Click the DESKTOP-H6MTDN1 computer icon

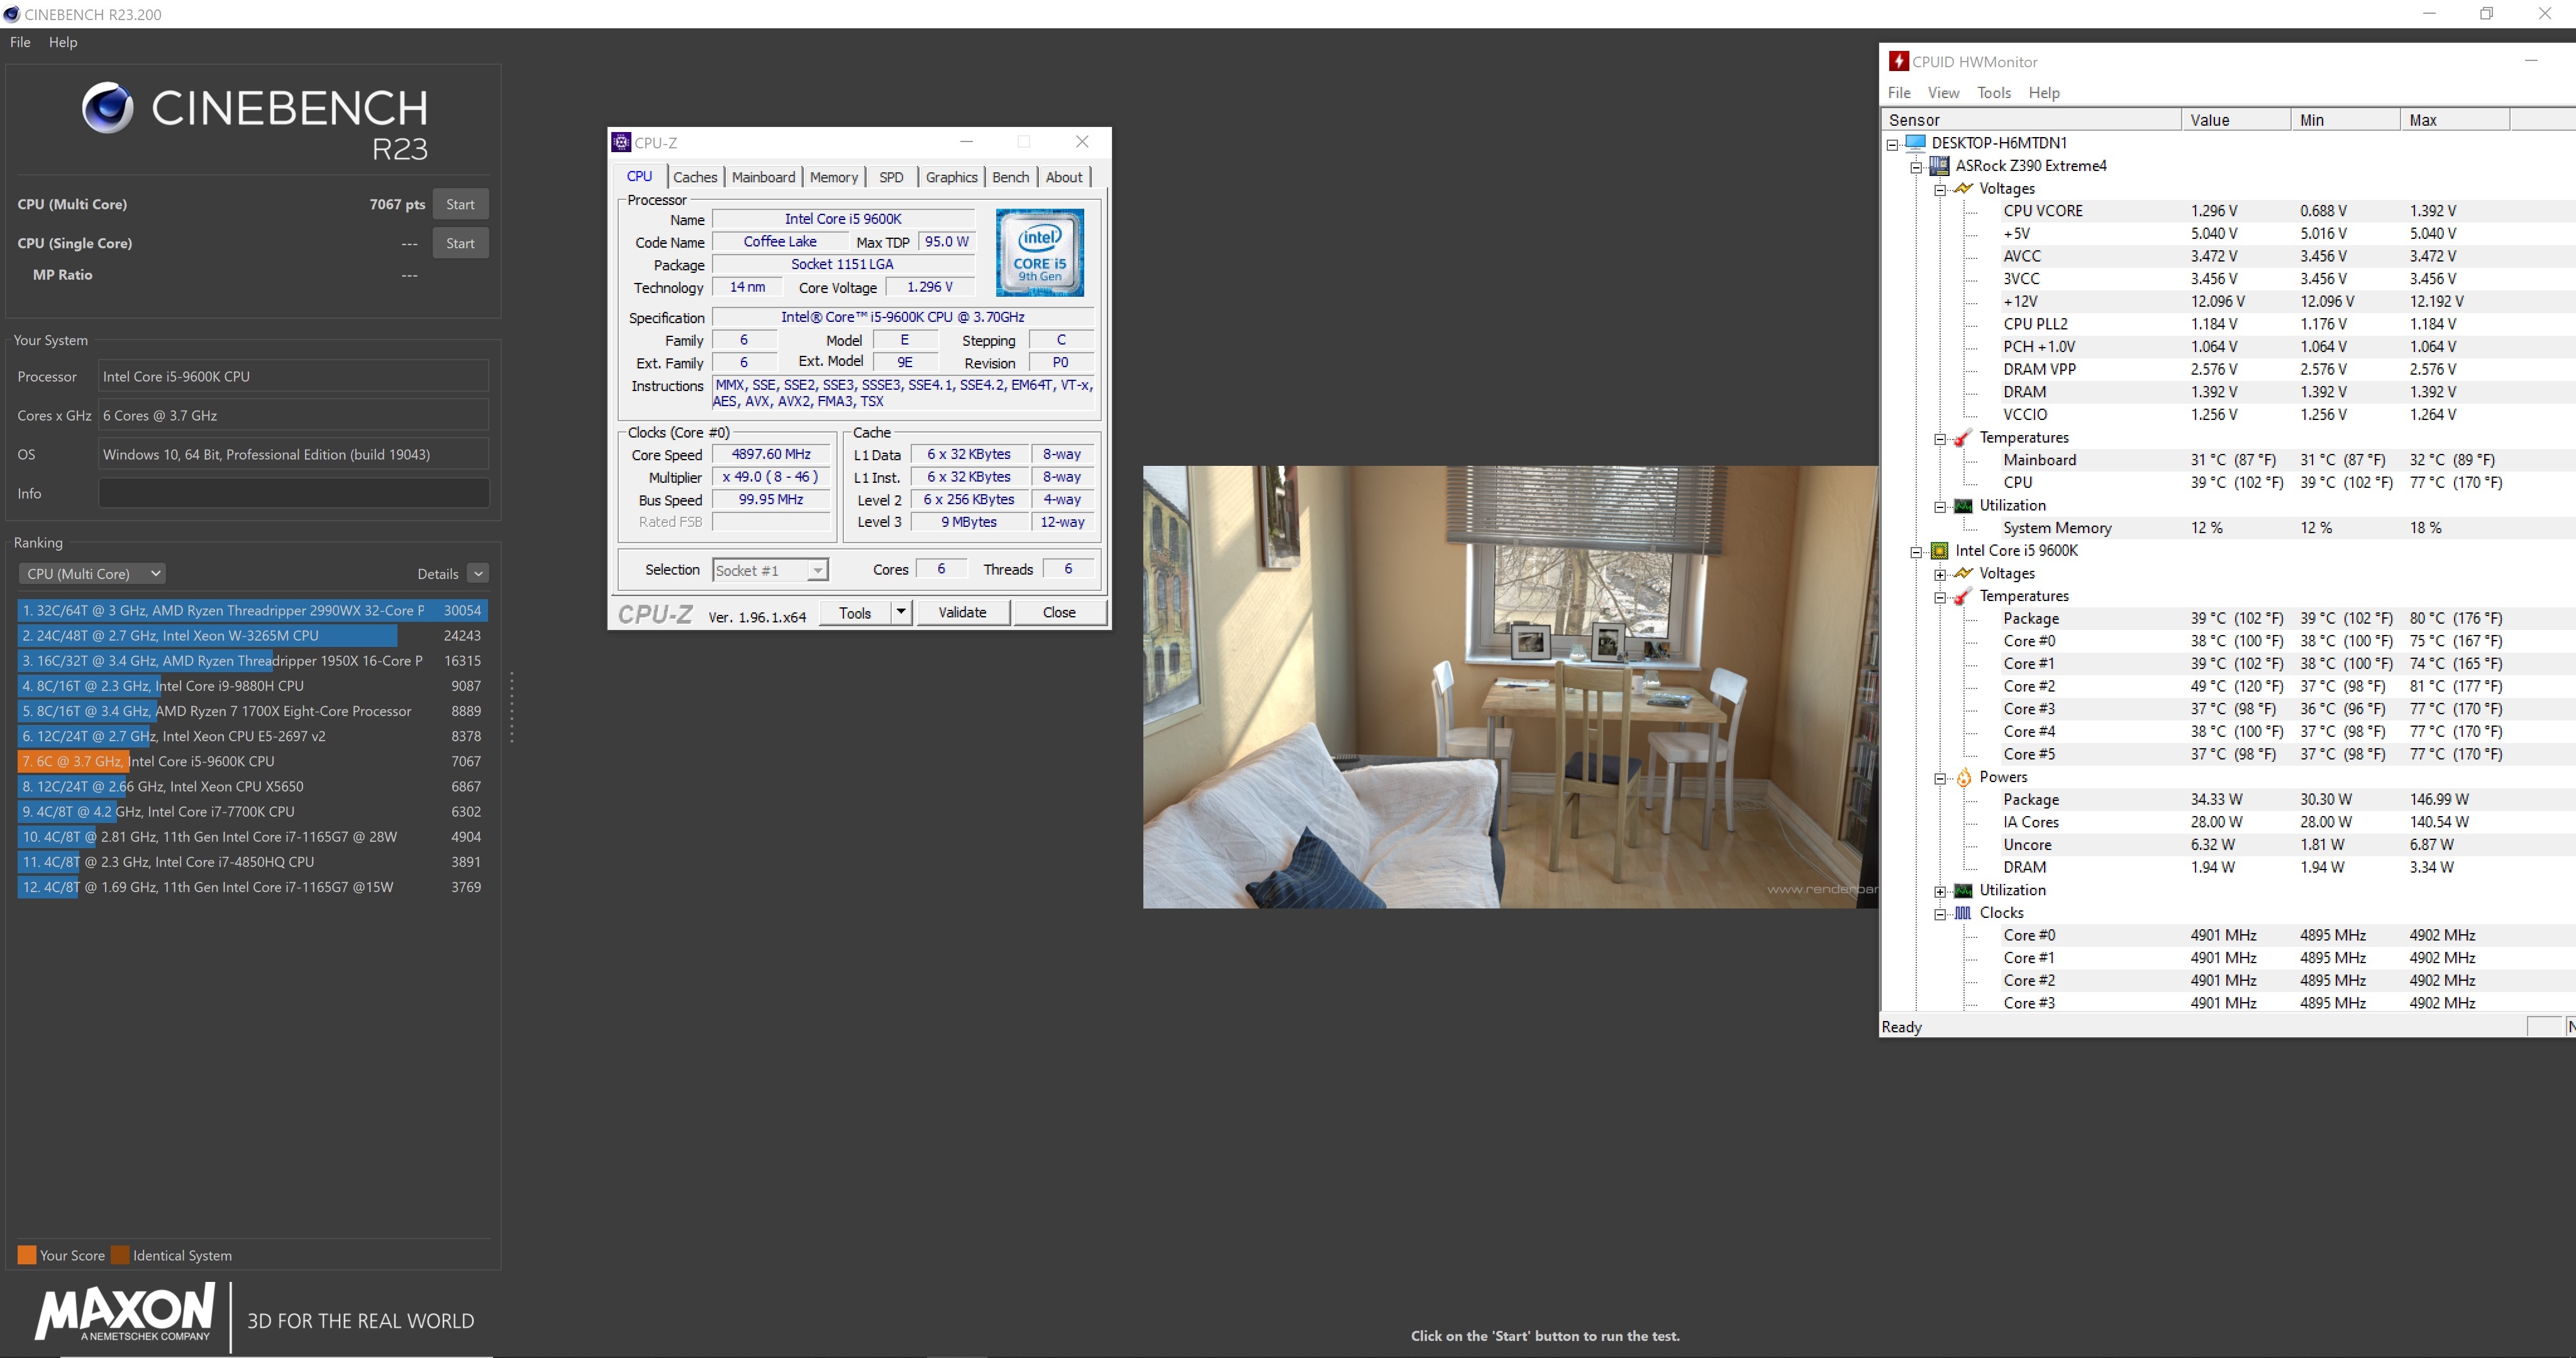tap(1915, 143)
